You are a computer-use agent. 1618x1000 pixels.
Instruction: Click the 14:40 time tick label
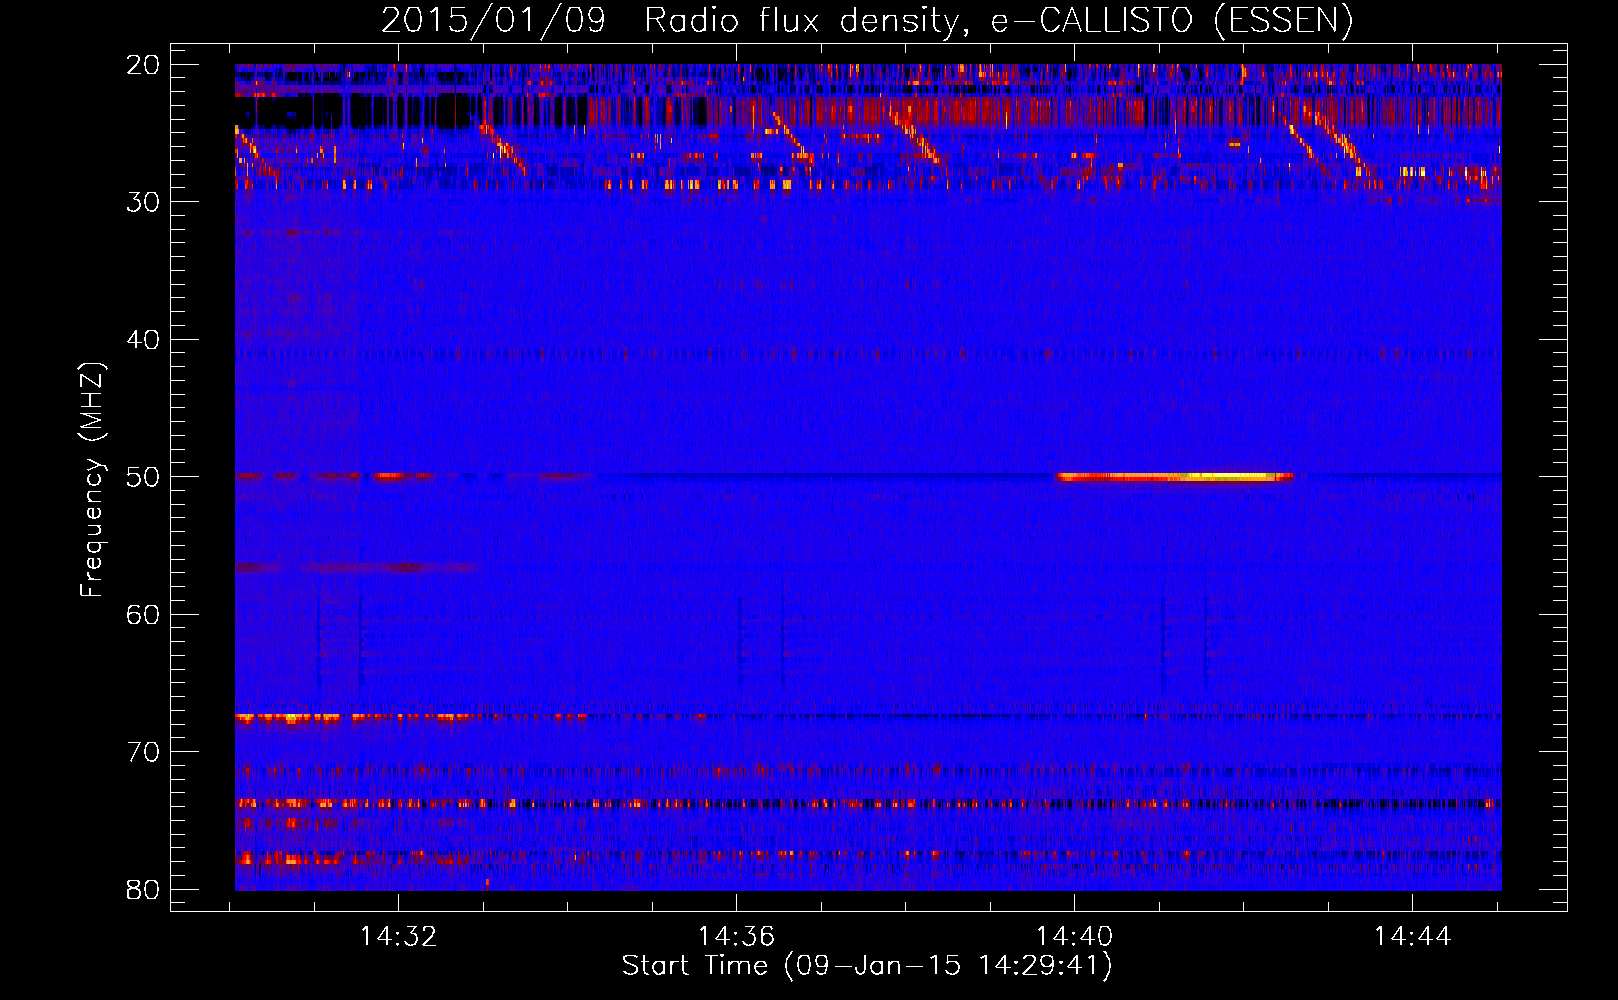[x=1074, y=937]
